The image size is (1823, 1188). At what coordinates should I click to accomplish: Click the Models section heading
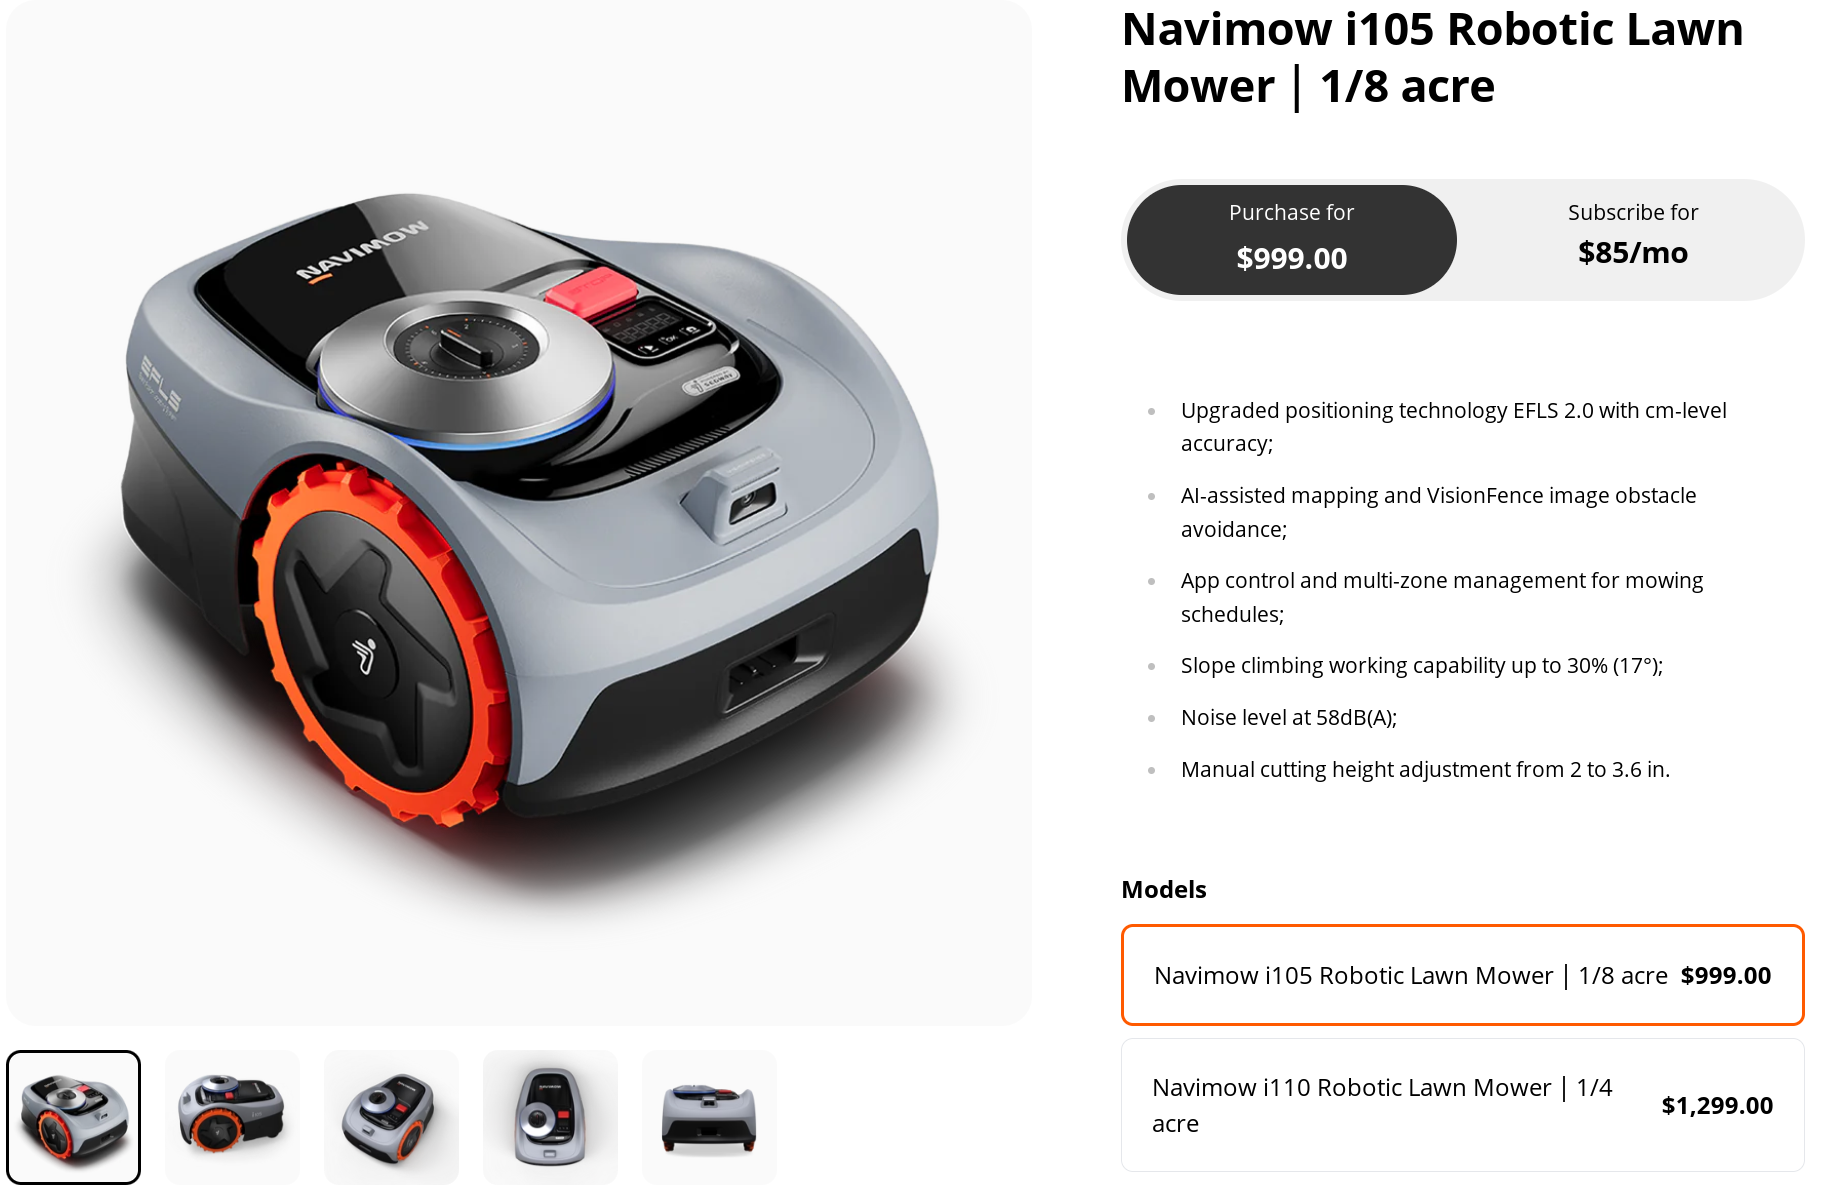1164,889
